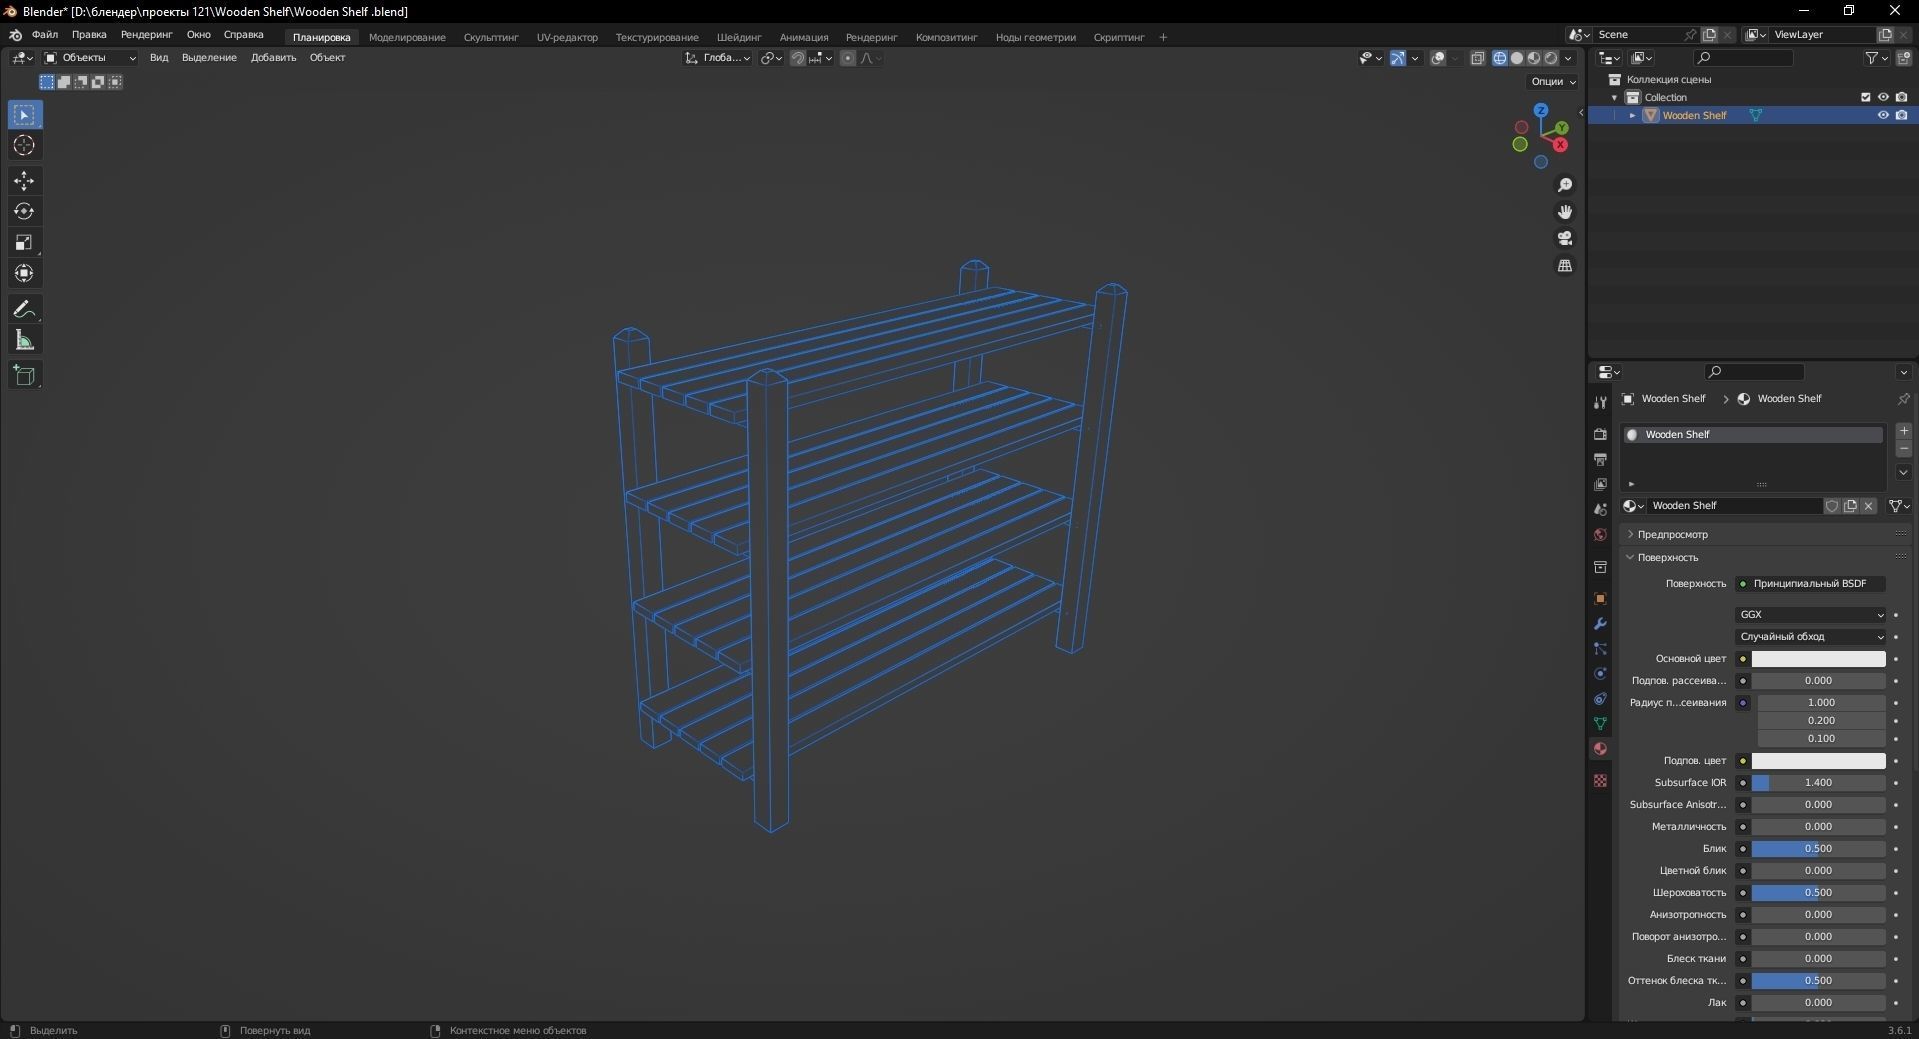Click the pan hand icon in viewport
1919x1039 pixels.
point(1565,212)
